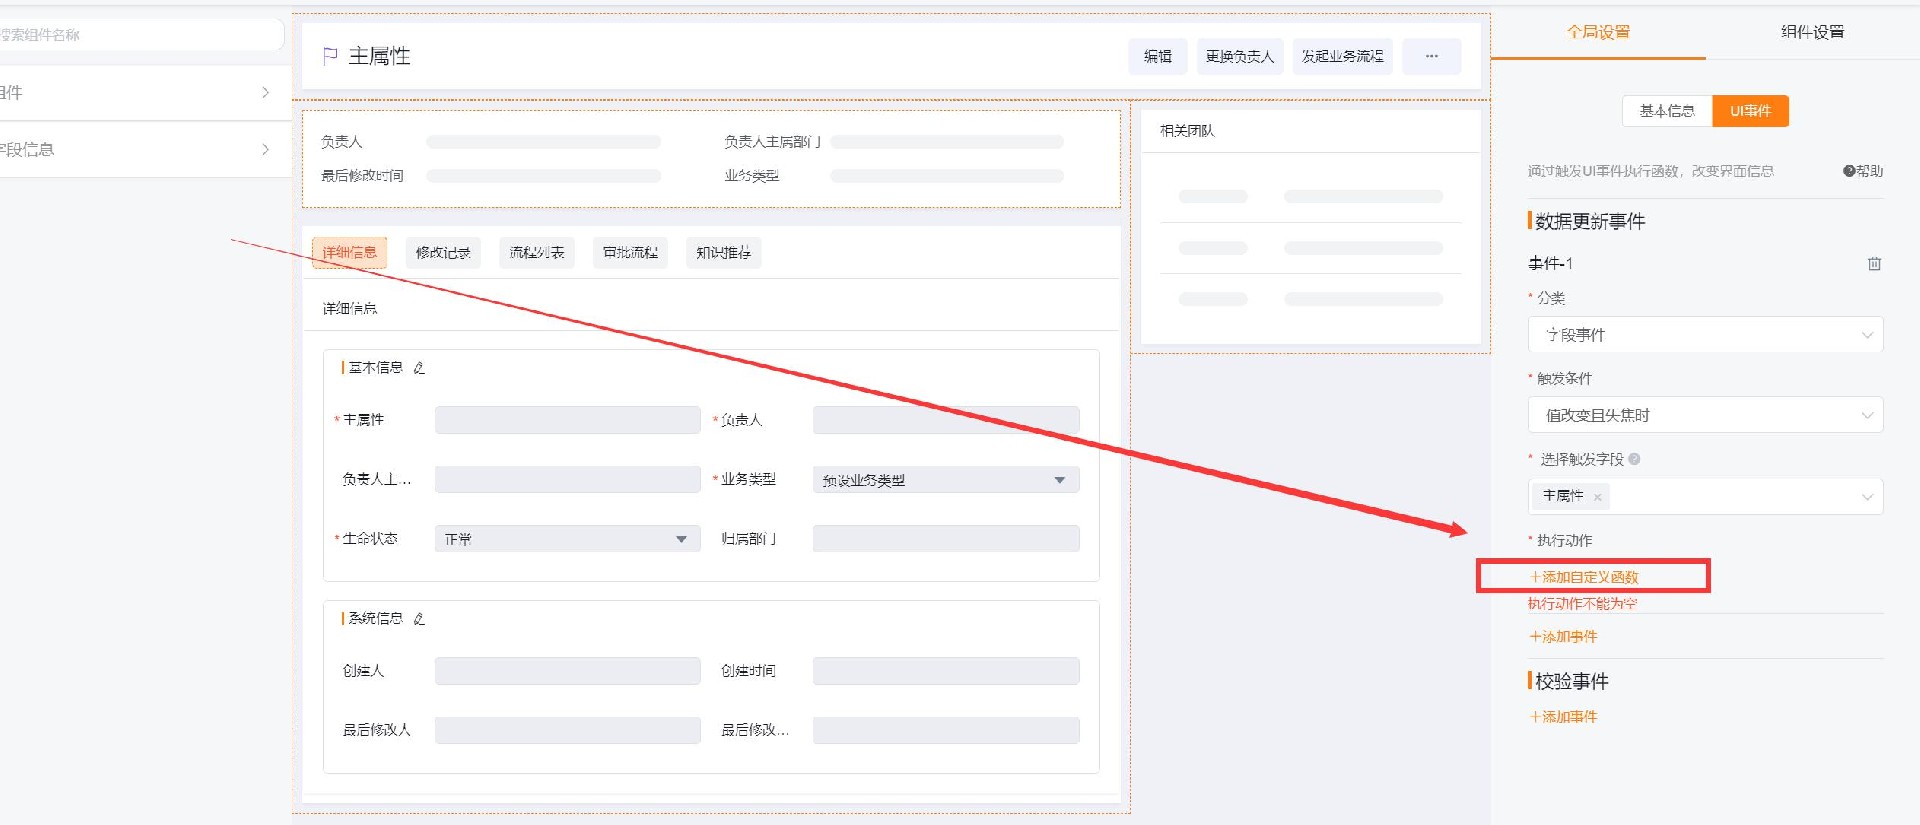Viewport: 1920px width, 825px height.
Task: Open the 修改记录 tab
Action: point(443,253)
